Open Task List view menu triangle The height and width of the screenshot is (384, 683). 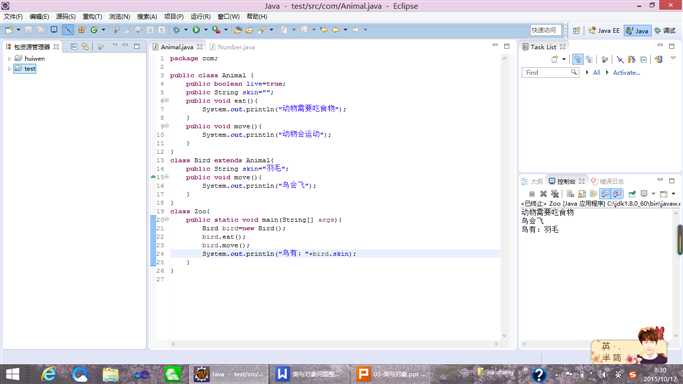tap(673, 58)
